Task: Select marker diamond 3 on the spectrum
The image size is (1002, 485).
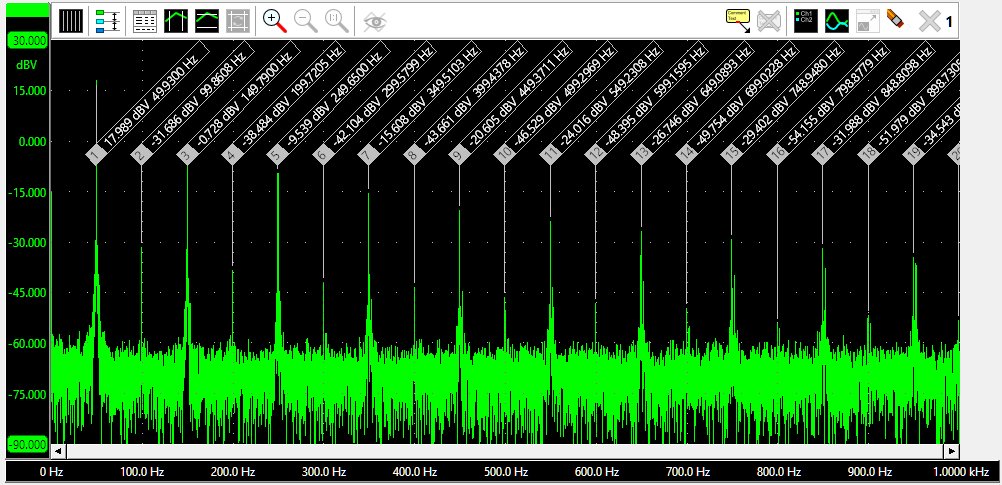Action: click(x=187, y=155)
